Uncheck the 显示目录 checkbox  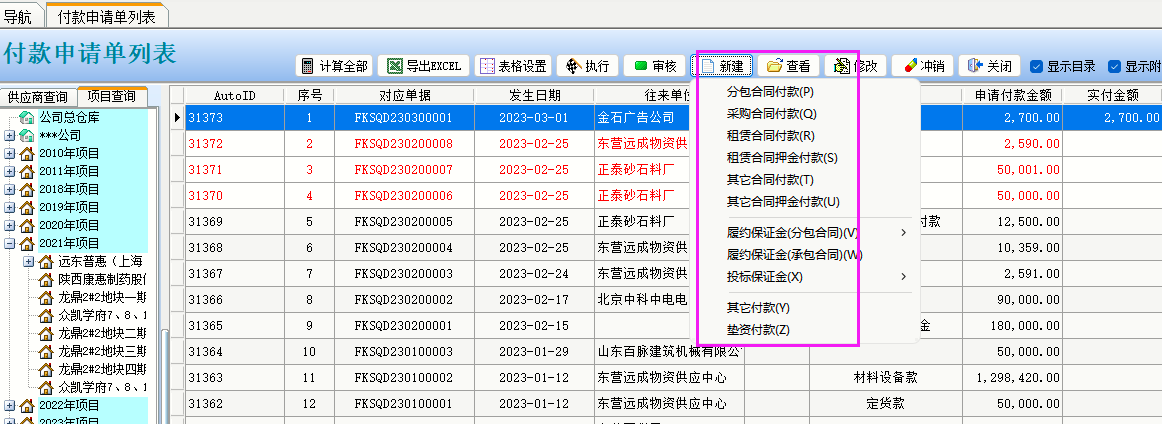tap(1037, 67)
